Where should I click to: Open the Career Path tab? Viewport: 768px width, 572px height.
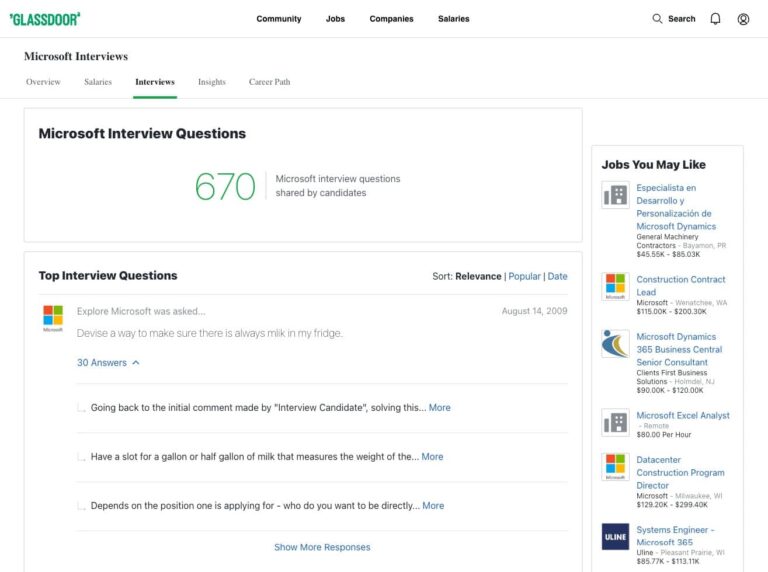(x=269, y=82)
